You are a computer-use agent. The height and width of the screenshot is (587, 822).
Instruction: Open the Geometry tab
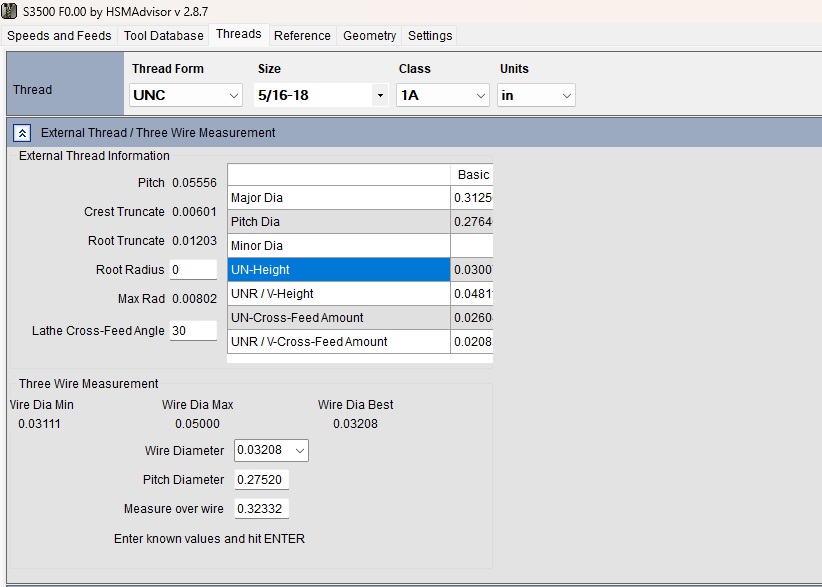[x=369, y=36]
